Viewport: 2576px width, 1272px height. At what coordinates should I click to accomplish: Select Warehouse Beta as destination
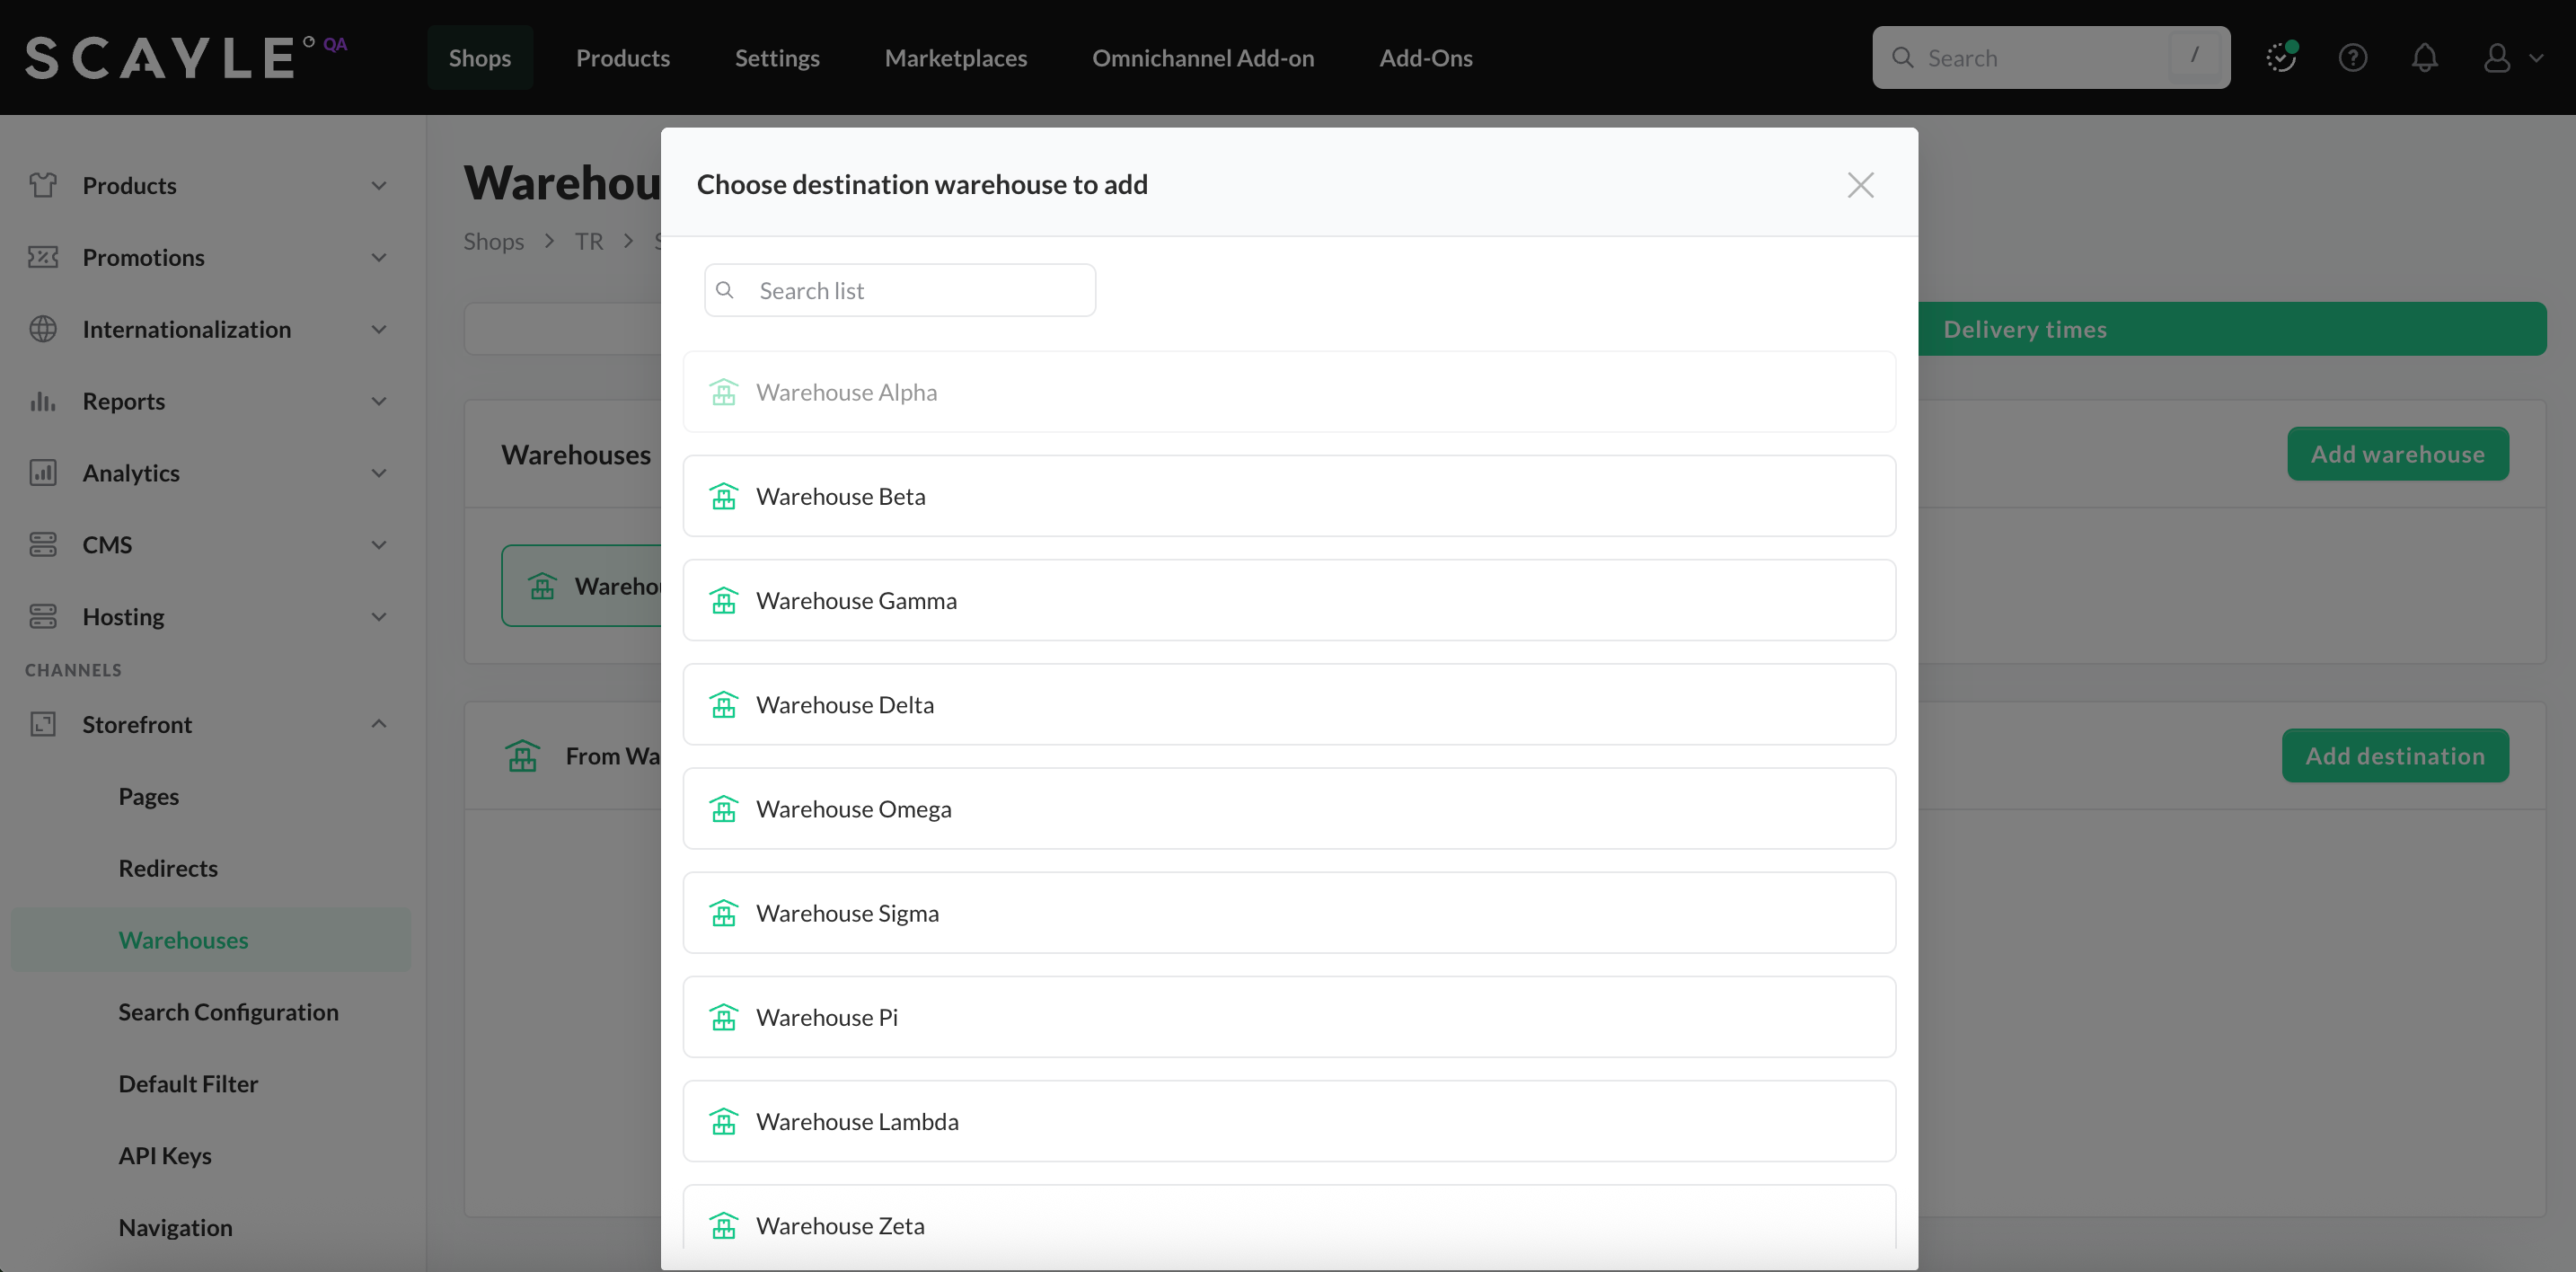[x=1288, y=496]
